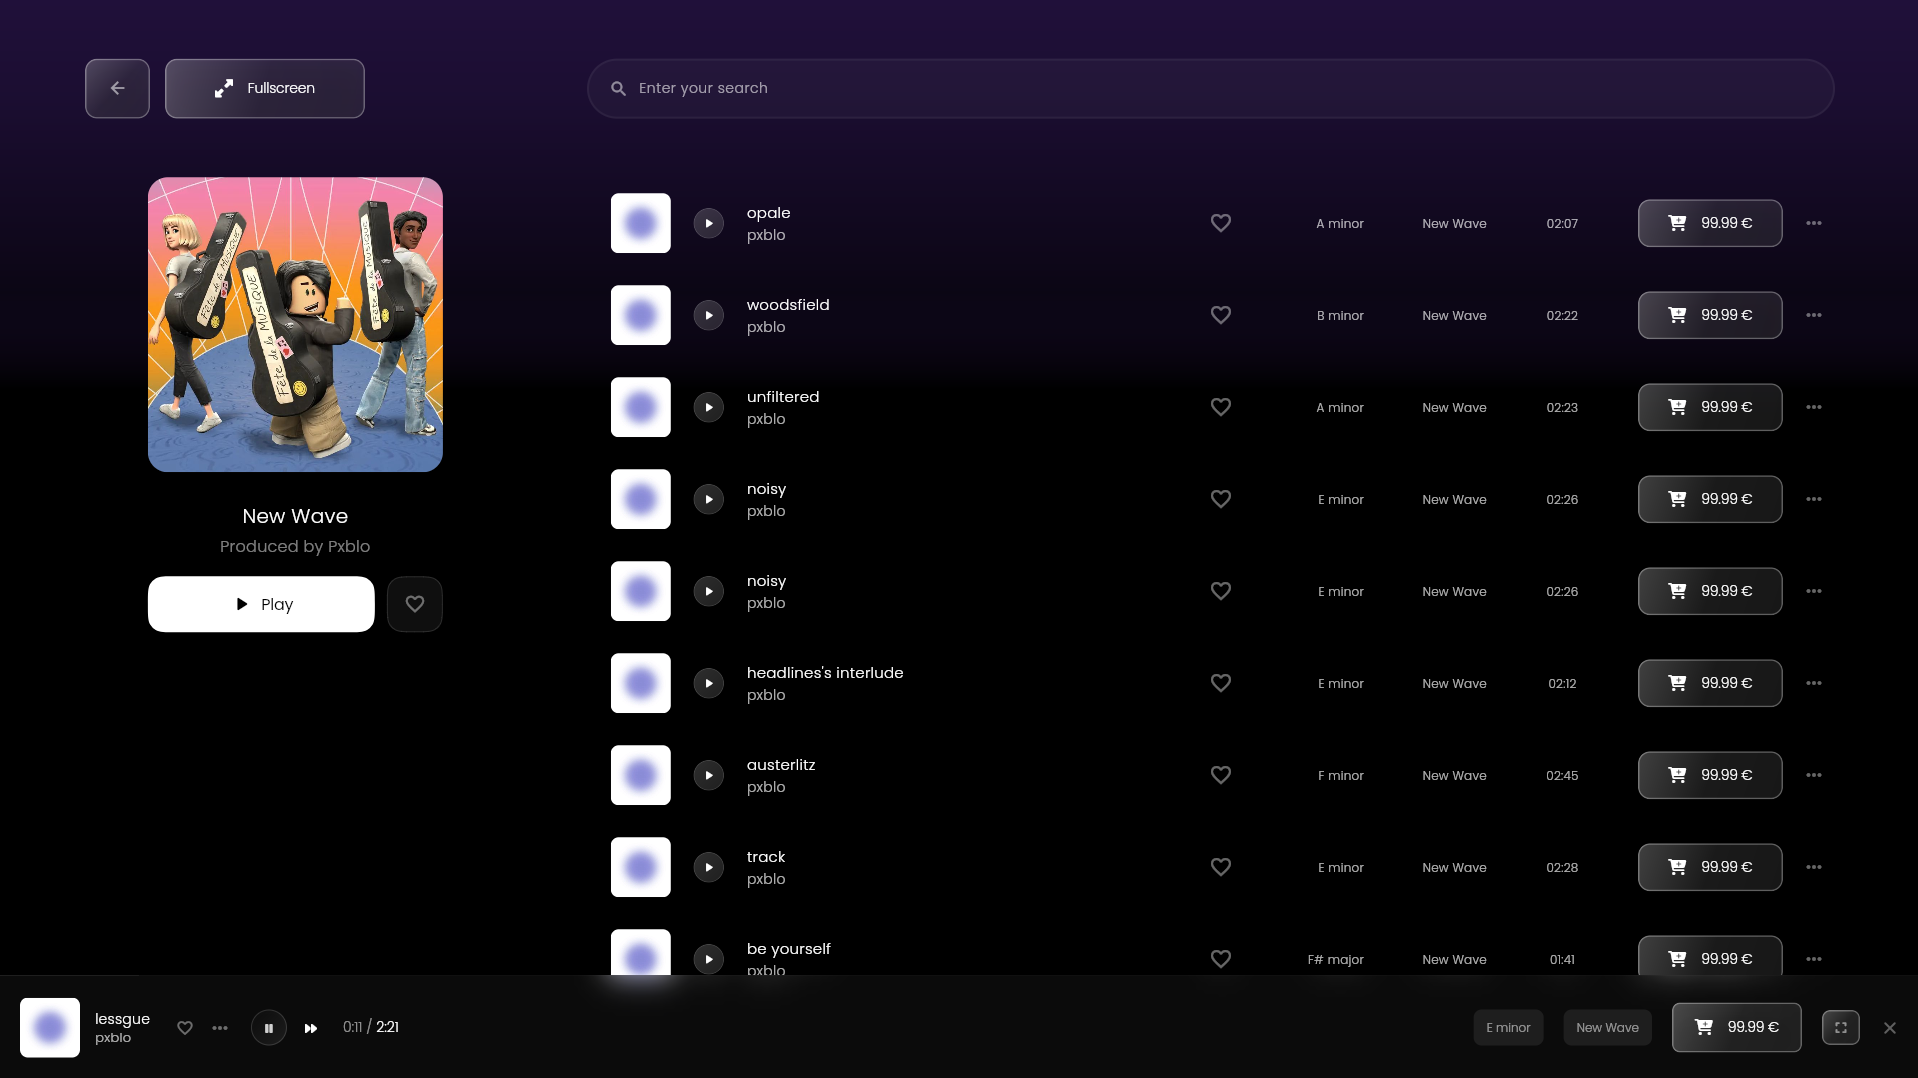Skip to the next track
Screen dimensions: 1918x1078
[311, 1028]
